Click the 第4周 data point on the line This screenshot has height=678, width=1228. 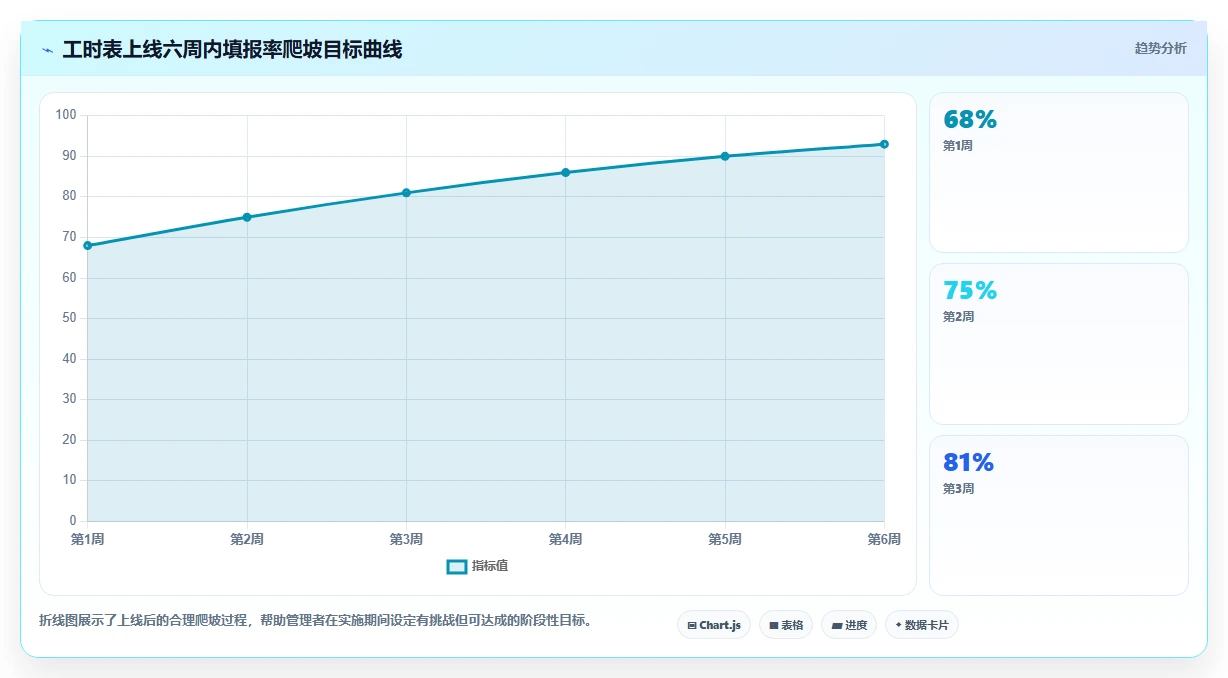click(566, 172)
